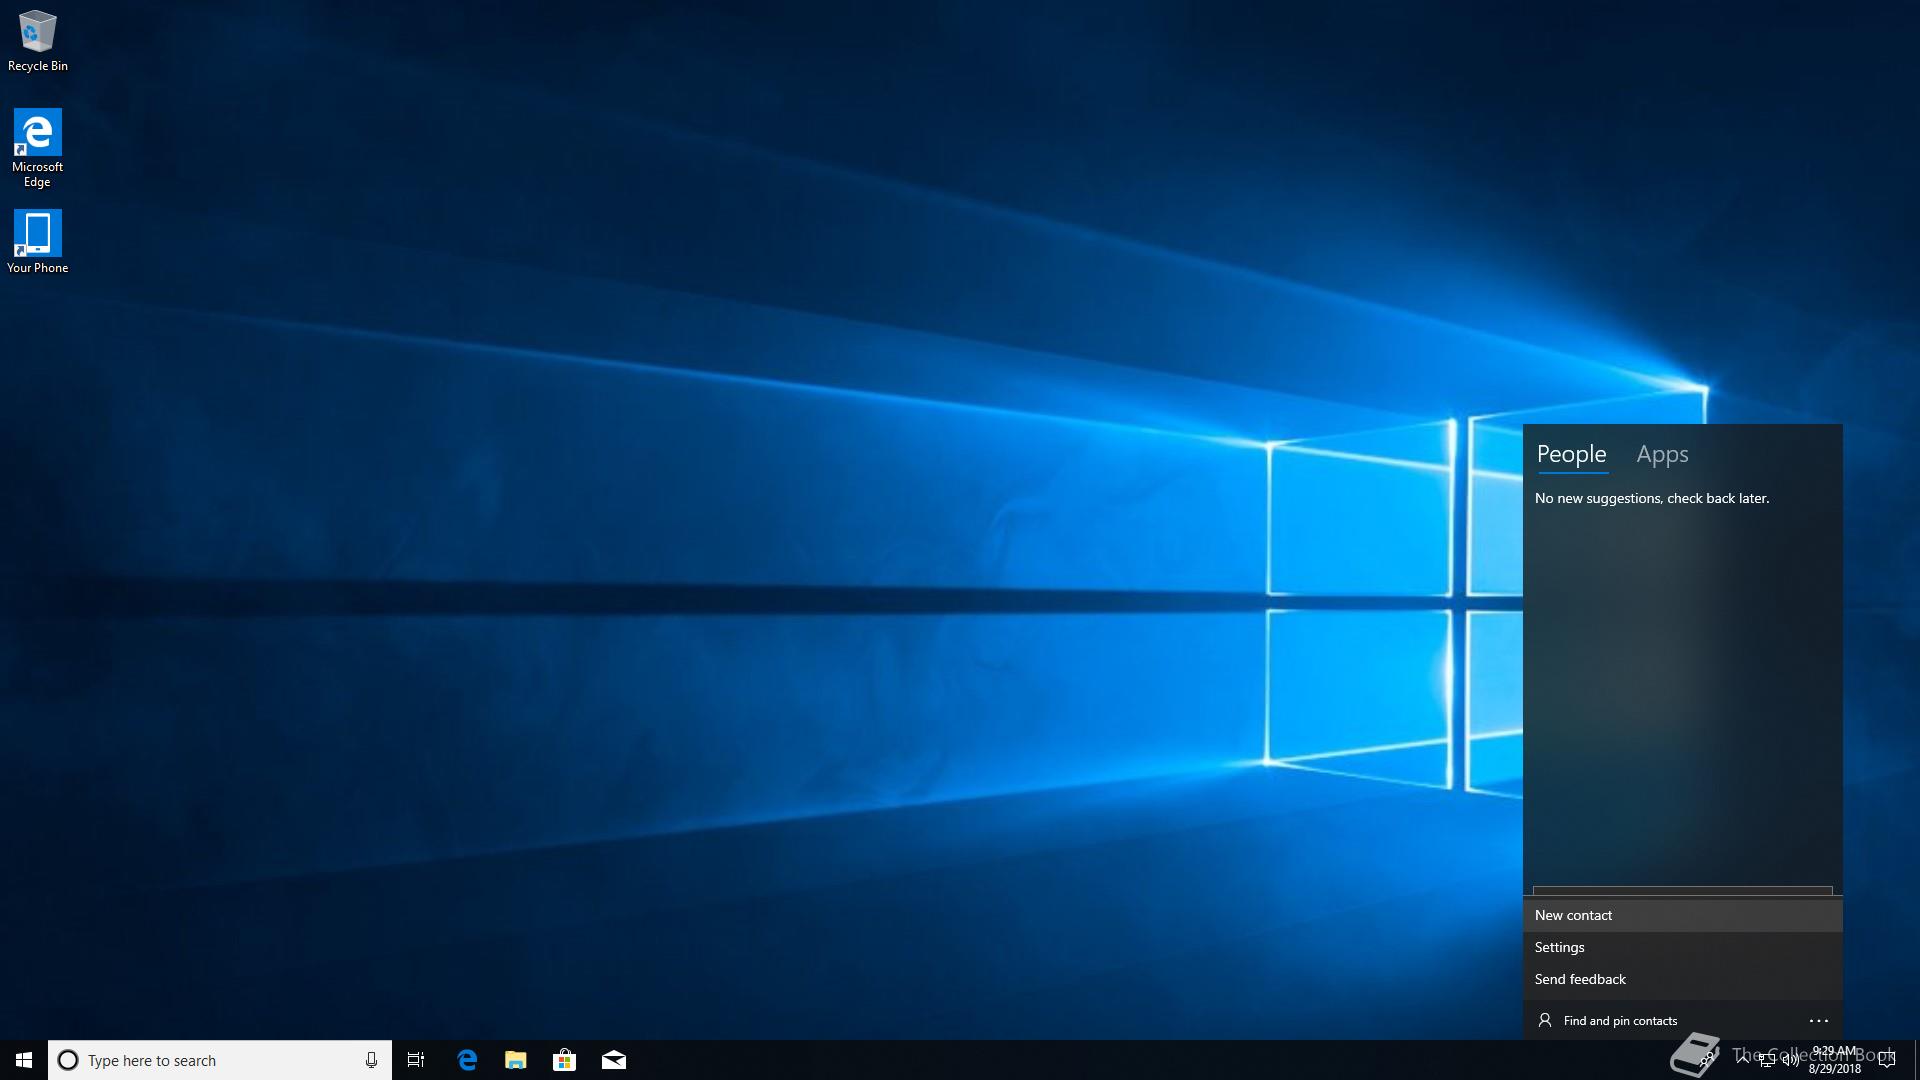
Task: Open the Microsoft Edge desktop shortcut
Action: click(x=37, y=145)
